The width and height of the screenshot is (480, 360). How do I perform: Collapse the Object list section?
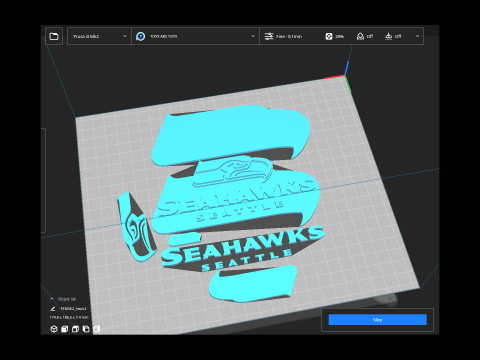point(52,299)
